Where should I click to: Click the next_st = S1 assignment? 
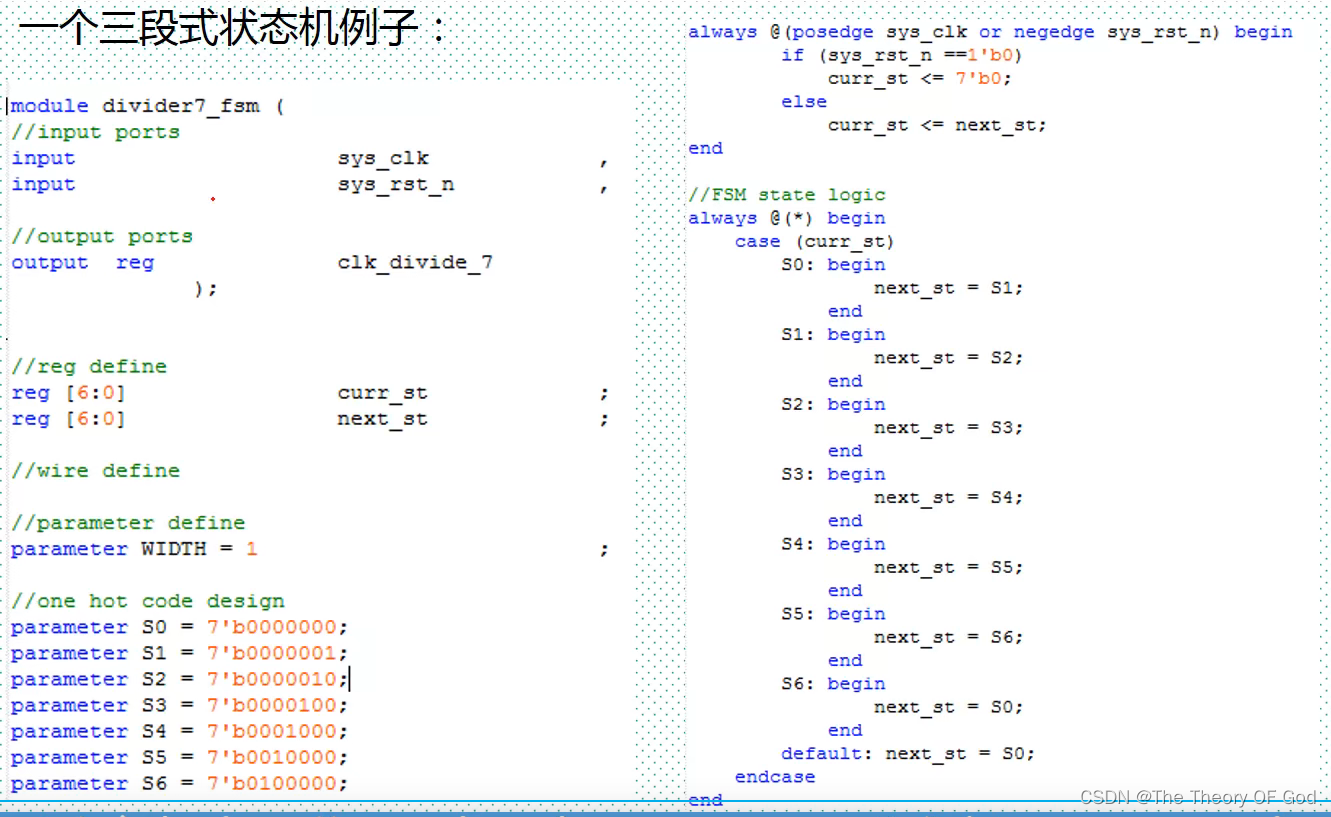coord(949,288)
